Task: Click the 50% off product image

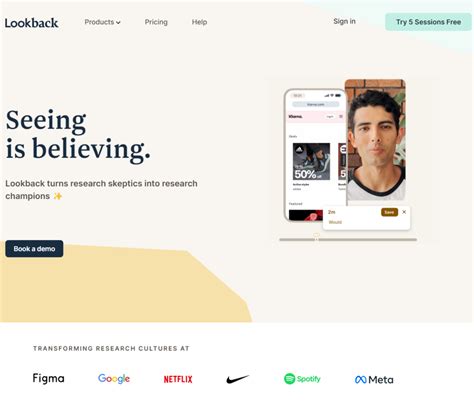Action: [311, 162]
